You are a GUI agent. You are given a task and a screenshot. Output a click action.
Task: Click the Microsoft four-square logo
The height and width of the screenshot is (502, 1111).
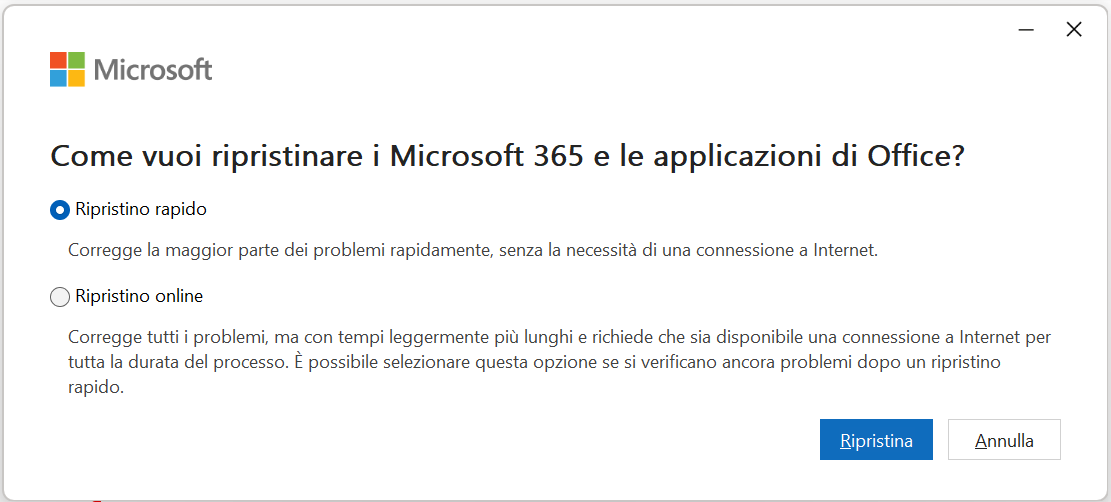point(67,69)
